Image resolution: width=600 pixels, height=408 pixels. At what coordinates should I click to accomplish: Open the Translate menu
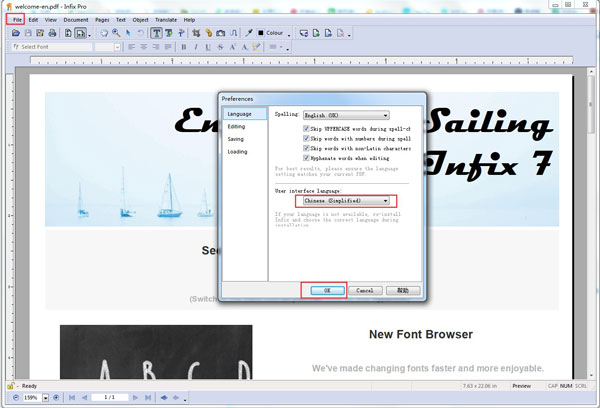pyautogui.click(x=166, y=20)
